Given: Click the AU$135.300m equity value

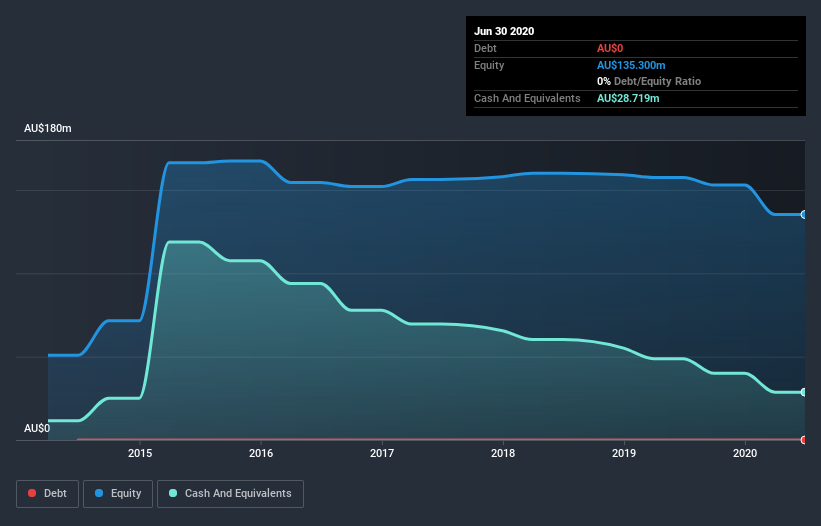Looking at the screenshot, I should (631, 65).
